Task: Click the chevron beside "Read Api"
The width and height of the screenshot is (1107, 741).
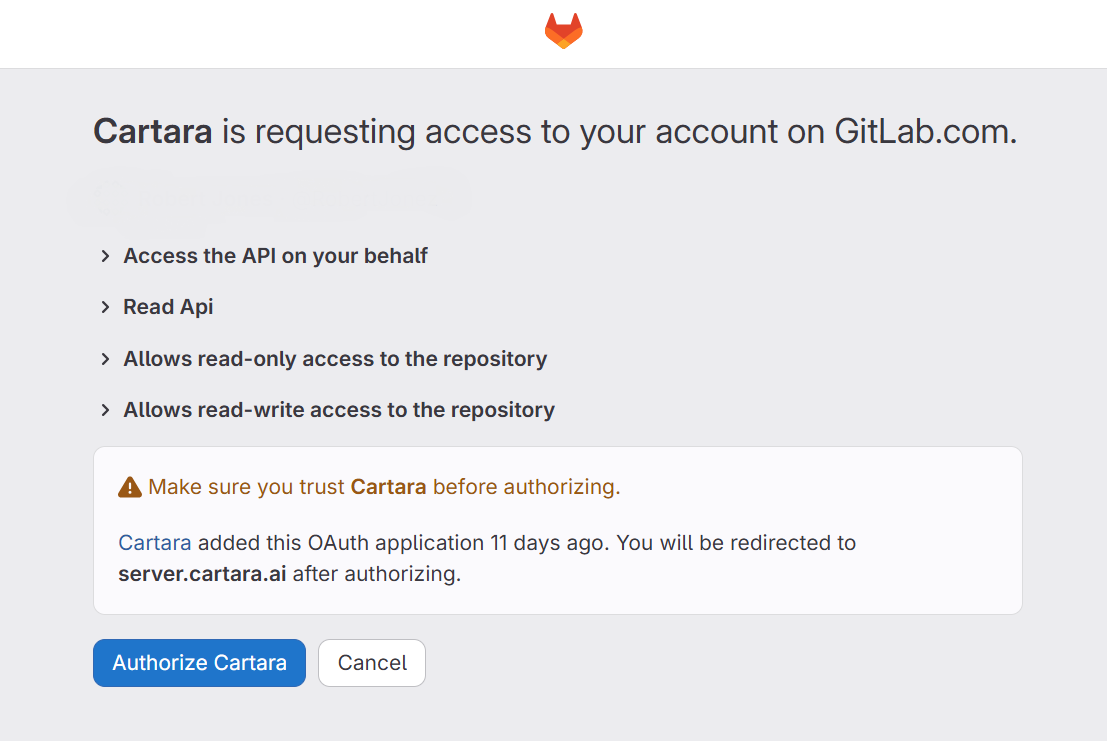Action: [x=105, y=307]
